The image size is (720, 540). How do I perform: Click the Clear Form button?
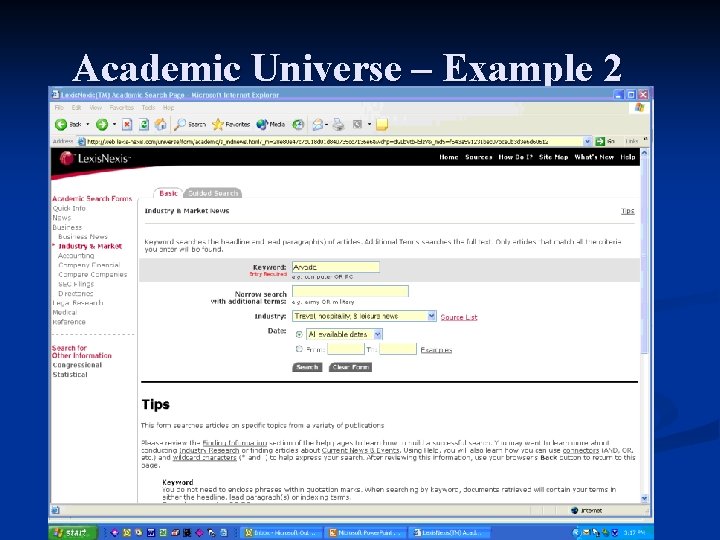pos(350,367)
